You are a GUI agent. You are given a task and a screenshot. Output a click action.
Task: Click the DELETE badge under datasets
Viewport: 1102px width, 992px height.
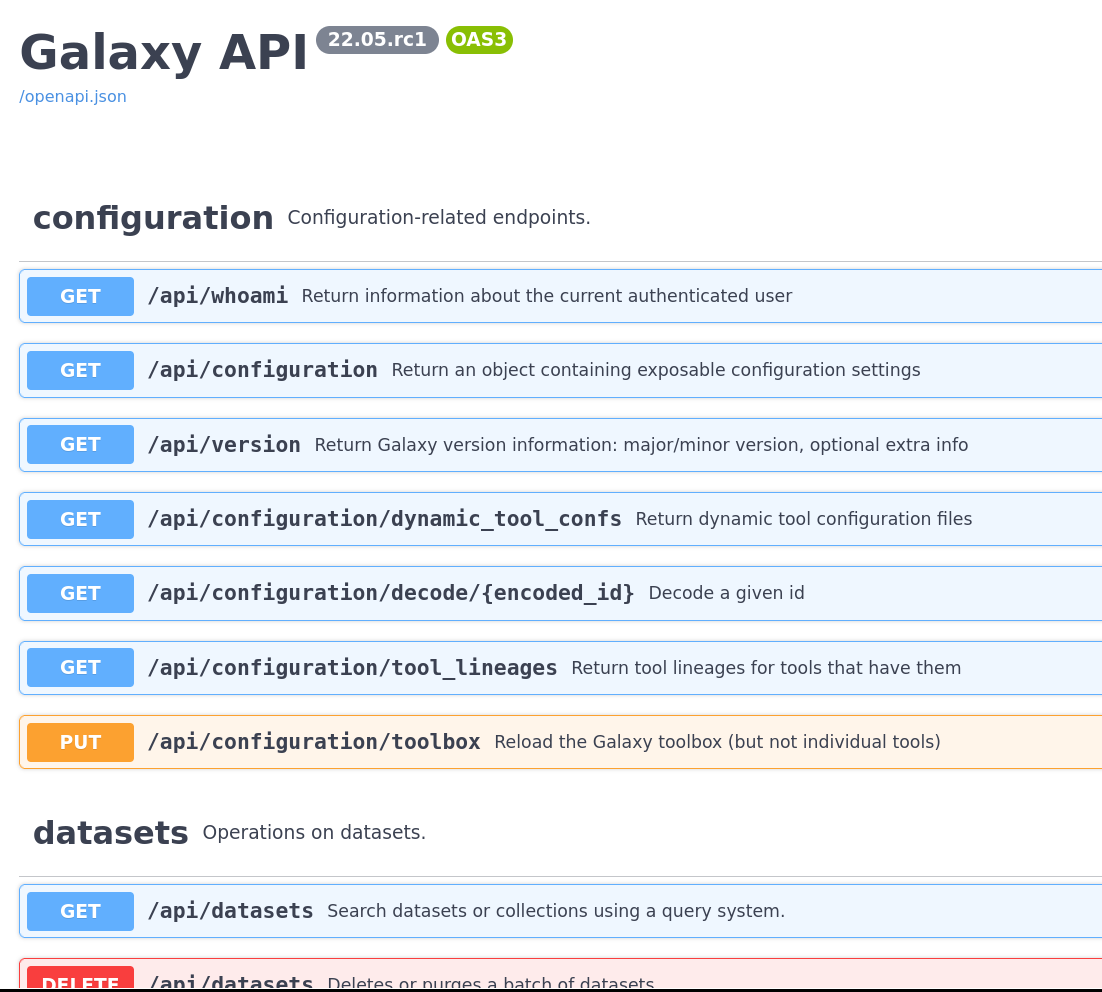pos(80,981)
